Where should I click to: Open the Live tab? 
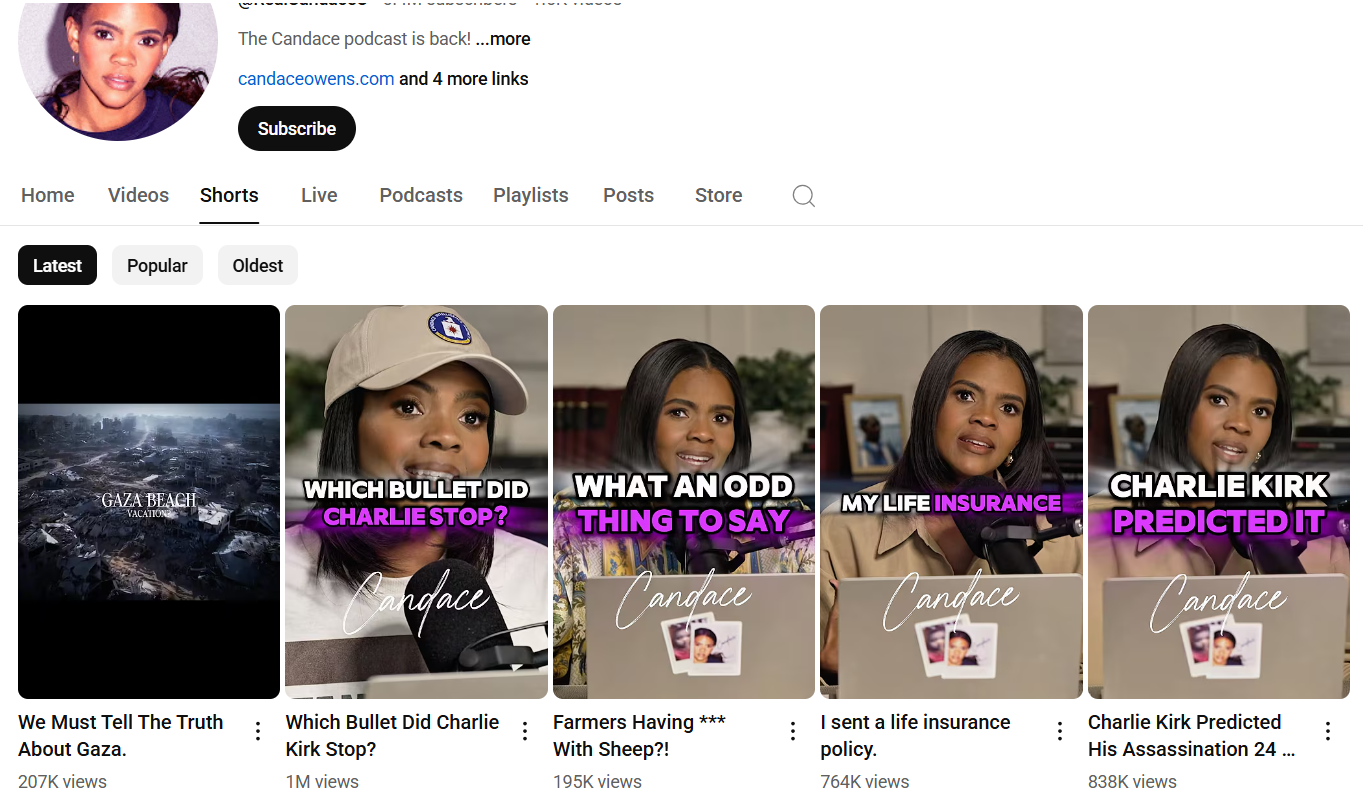pyautogui.click(x=319, y=195)
